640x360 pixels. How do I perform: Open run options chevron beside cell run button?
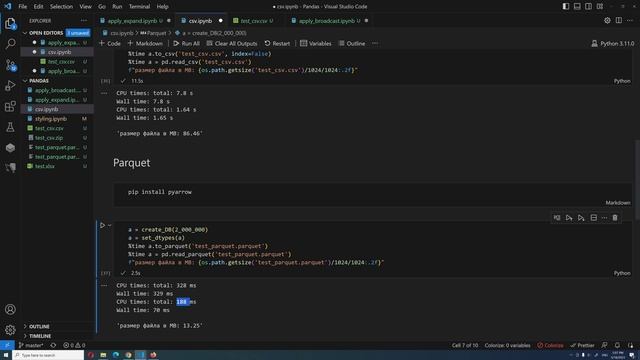(110, 225)
